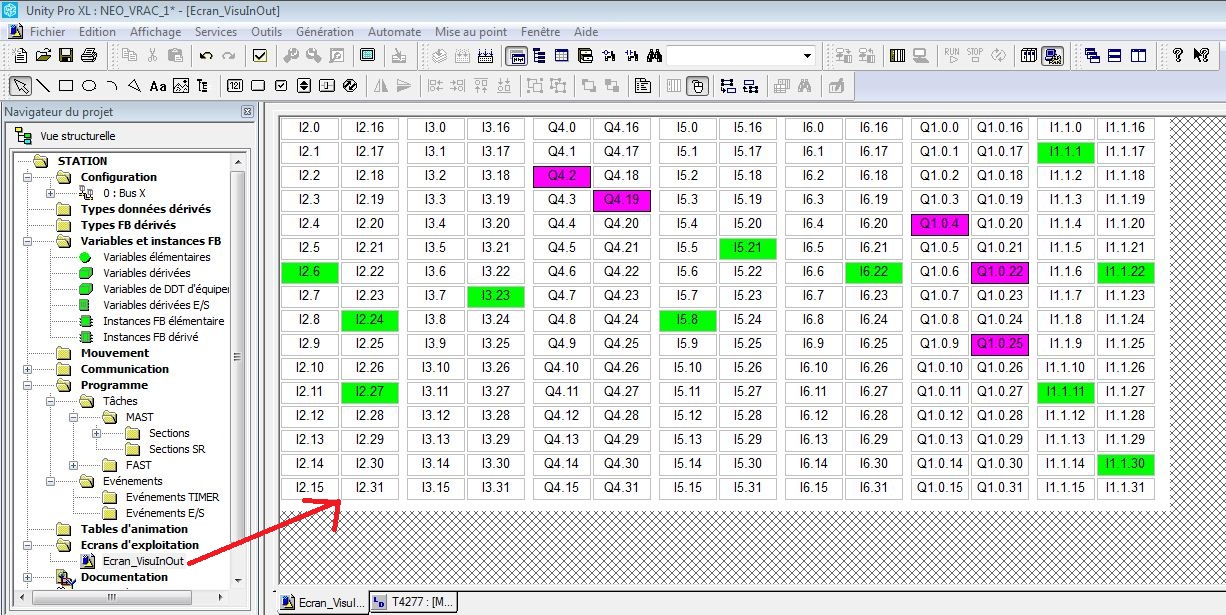Click the Print icon in toolbar
This screenshot has width=1226, height=615.
tap(89, 56)
